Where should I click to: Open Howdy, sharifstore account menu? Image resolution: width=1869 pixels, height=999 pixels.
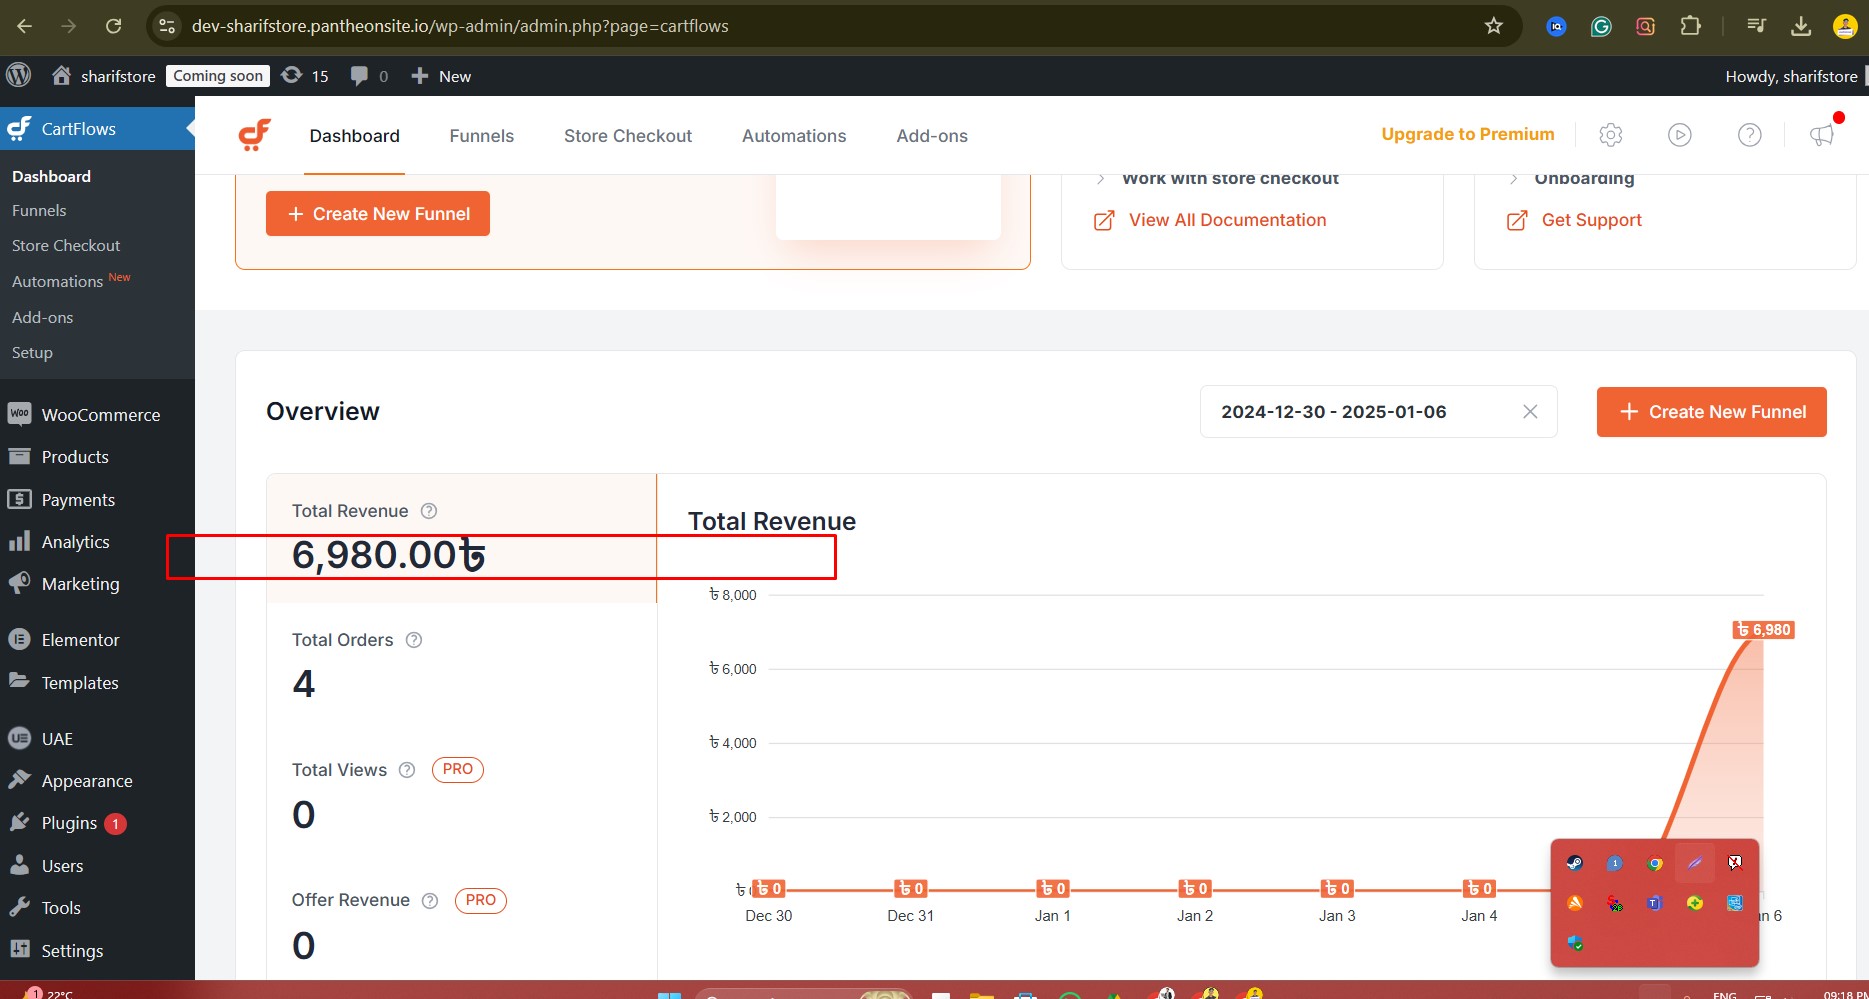click(x=1792, y=76)
